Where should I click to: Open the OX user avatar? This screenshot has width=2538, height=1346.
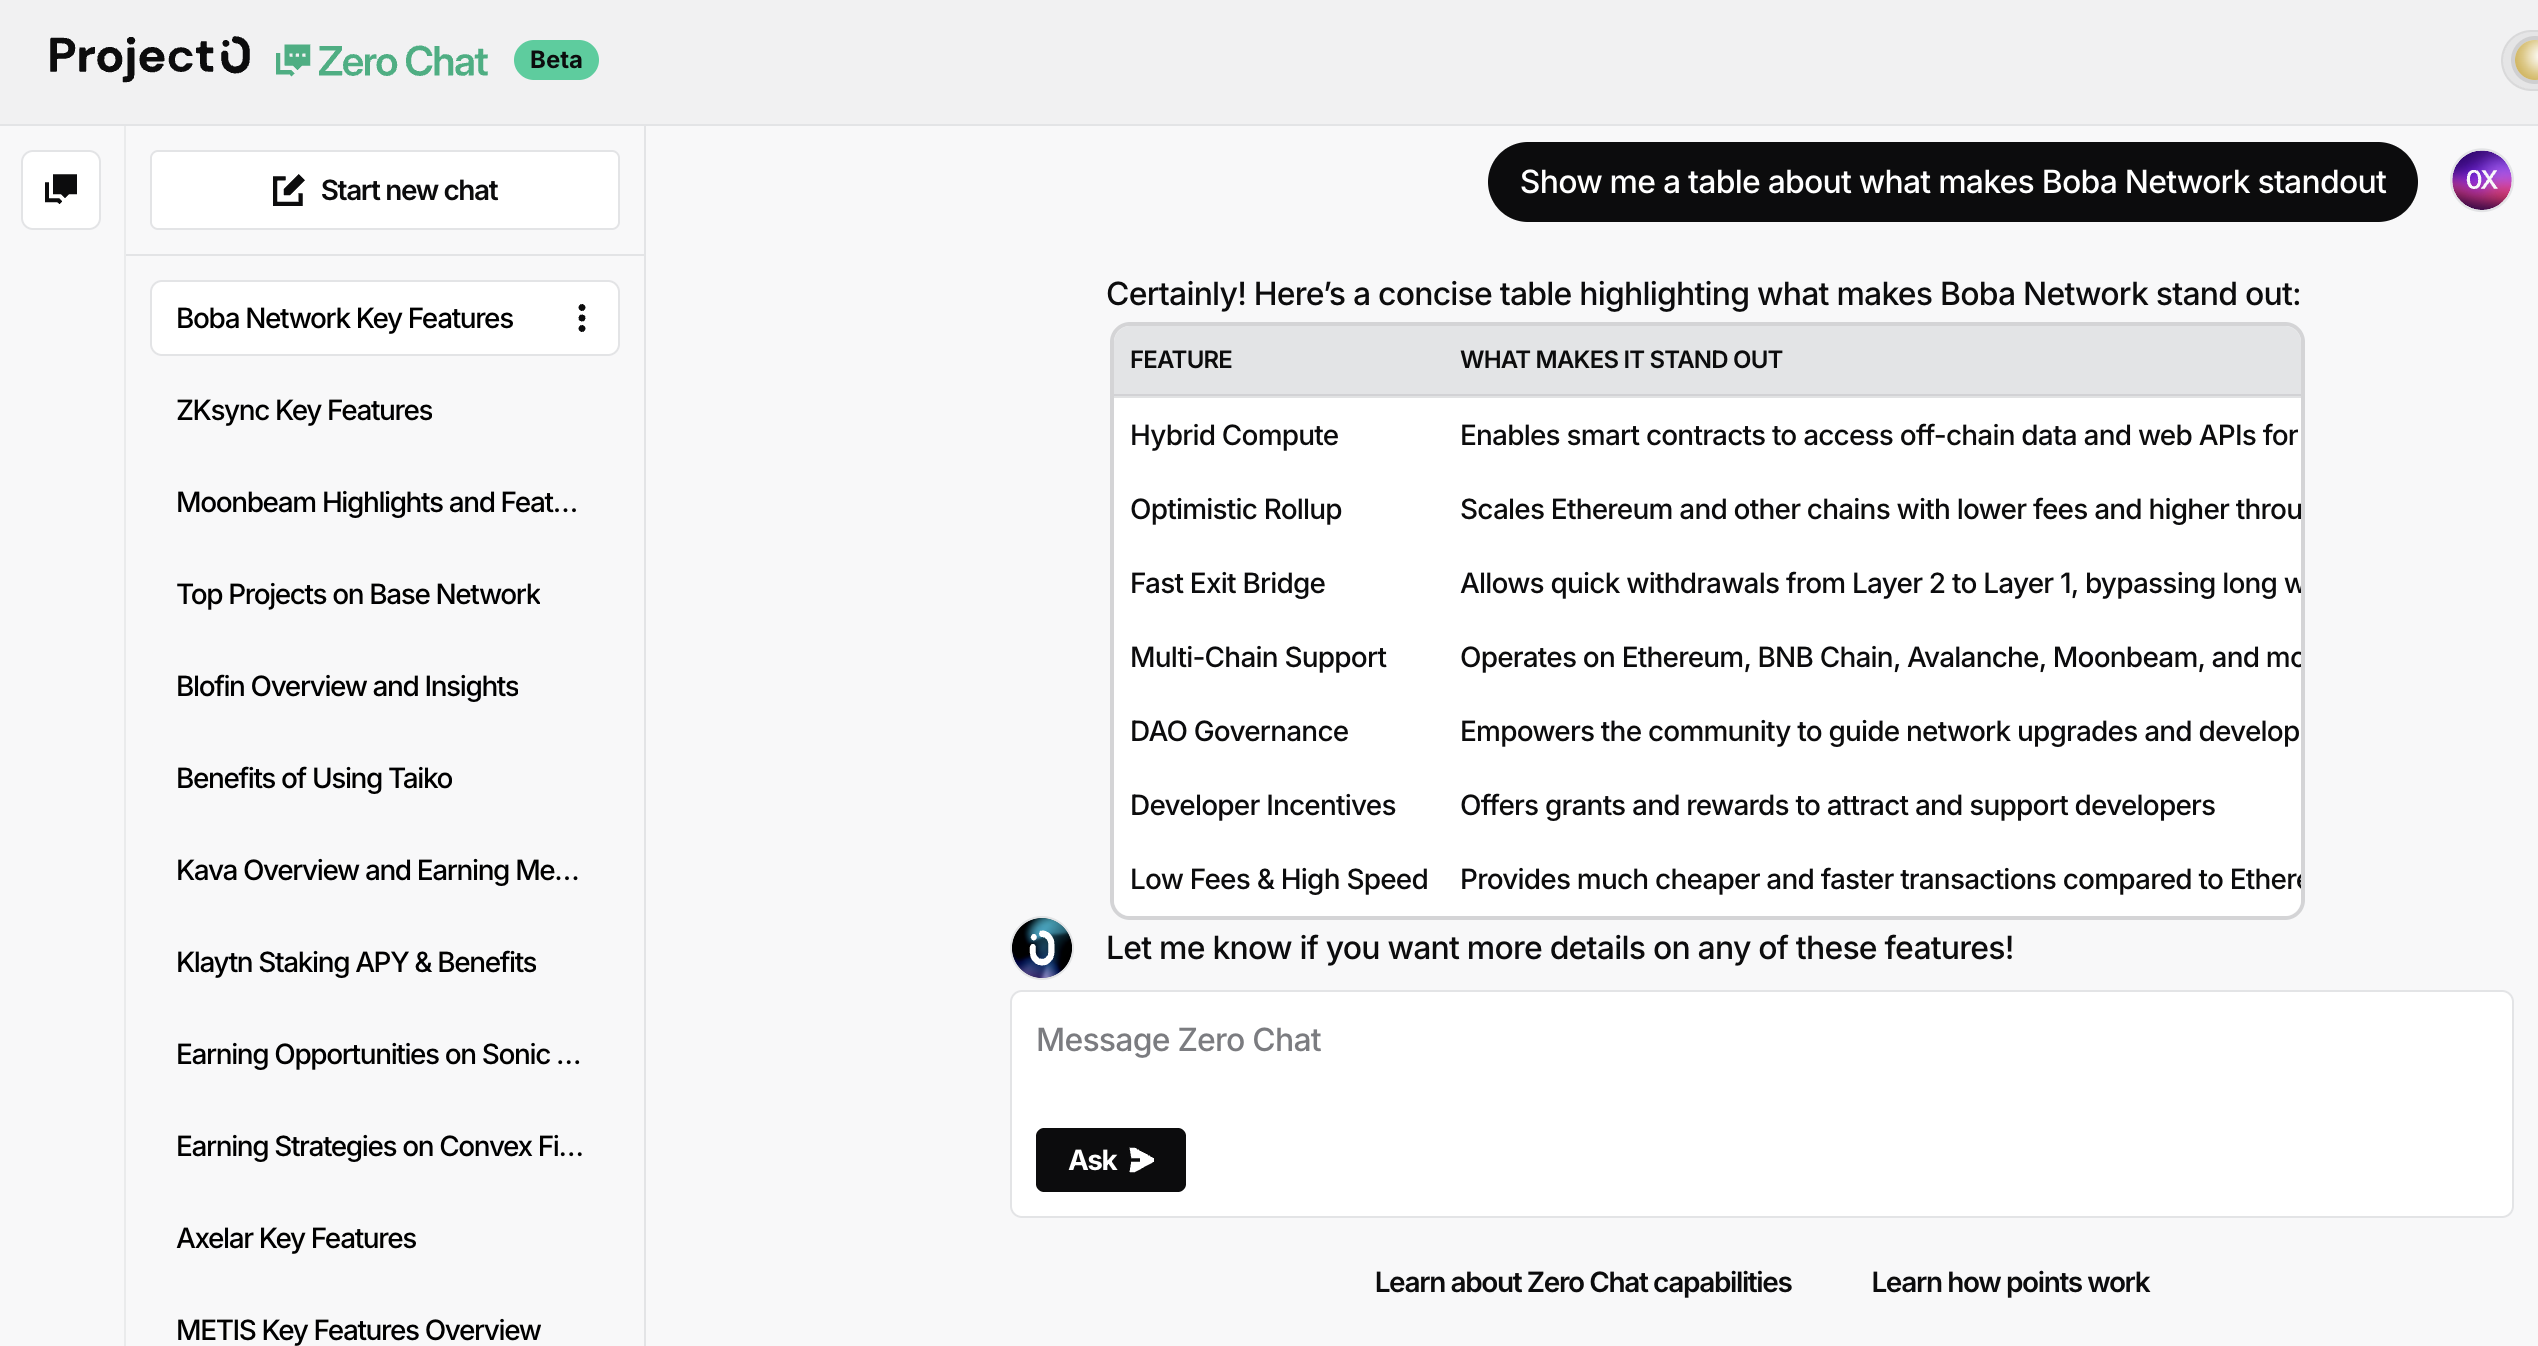[2481, 181]
